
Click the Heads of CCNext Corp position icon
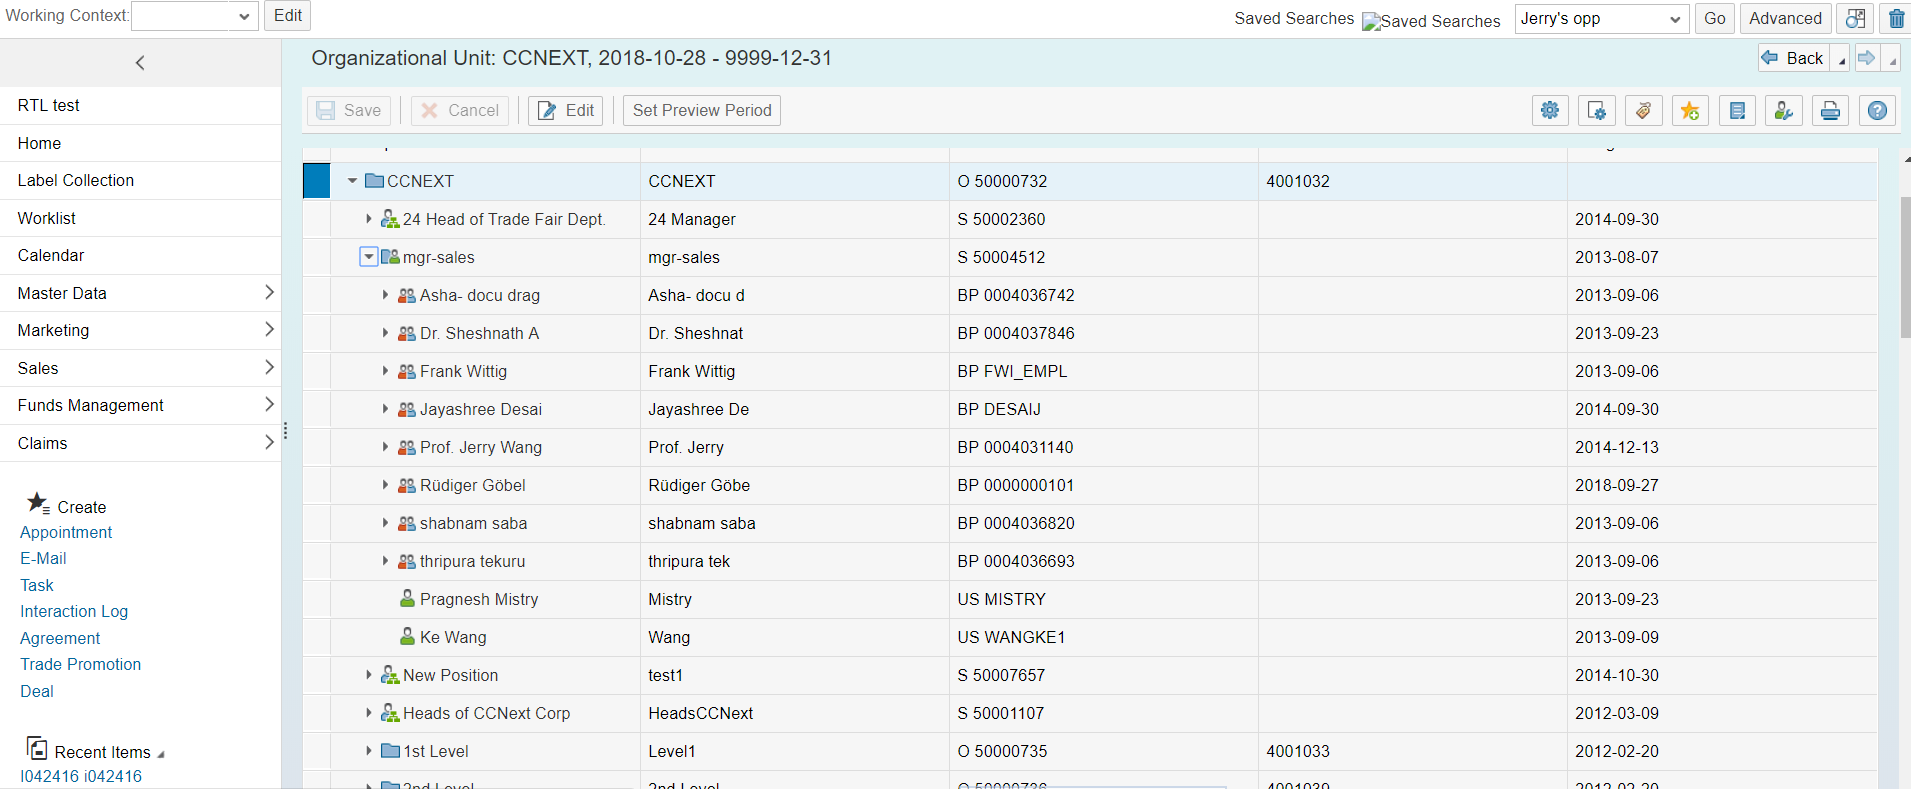[x=390, y=713]
